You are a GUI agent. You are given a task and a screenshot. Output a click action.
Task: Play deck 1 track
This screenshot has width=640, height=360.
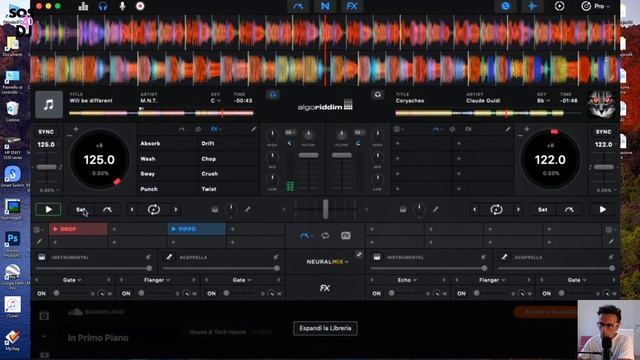pyautogui.click(x=48, y=209)
